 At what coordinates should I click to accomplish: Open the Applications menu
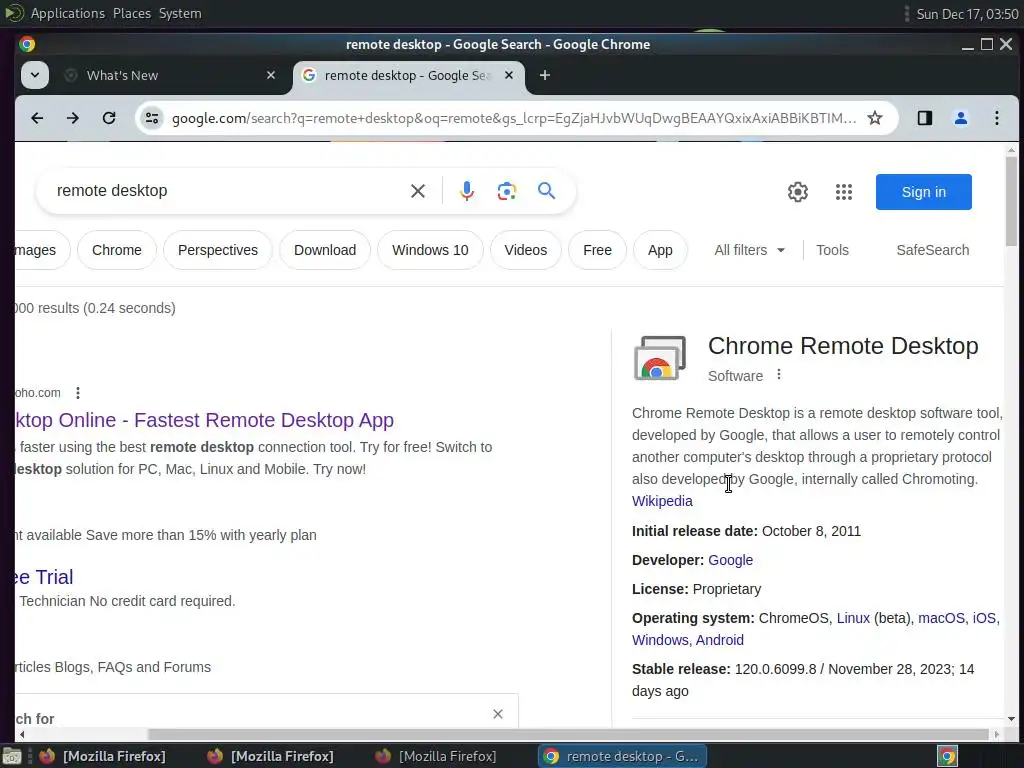coord(67,14)
